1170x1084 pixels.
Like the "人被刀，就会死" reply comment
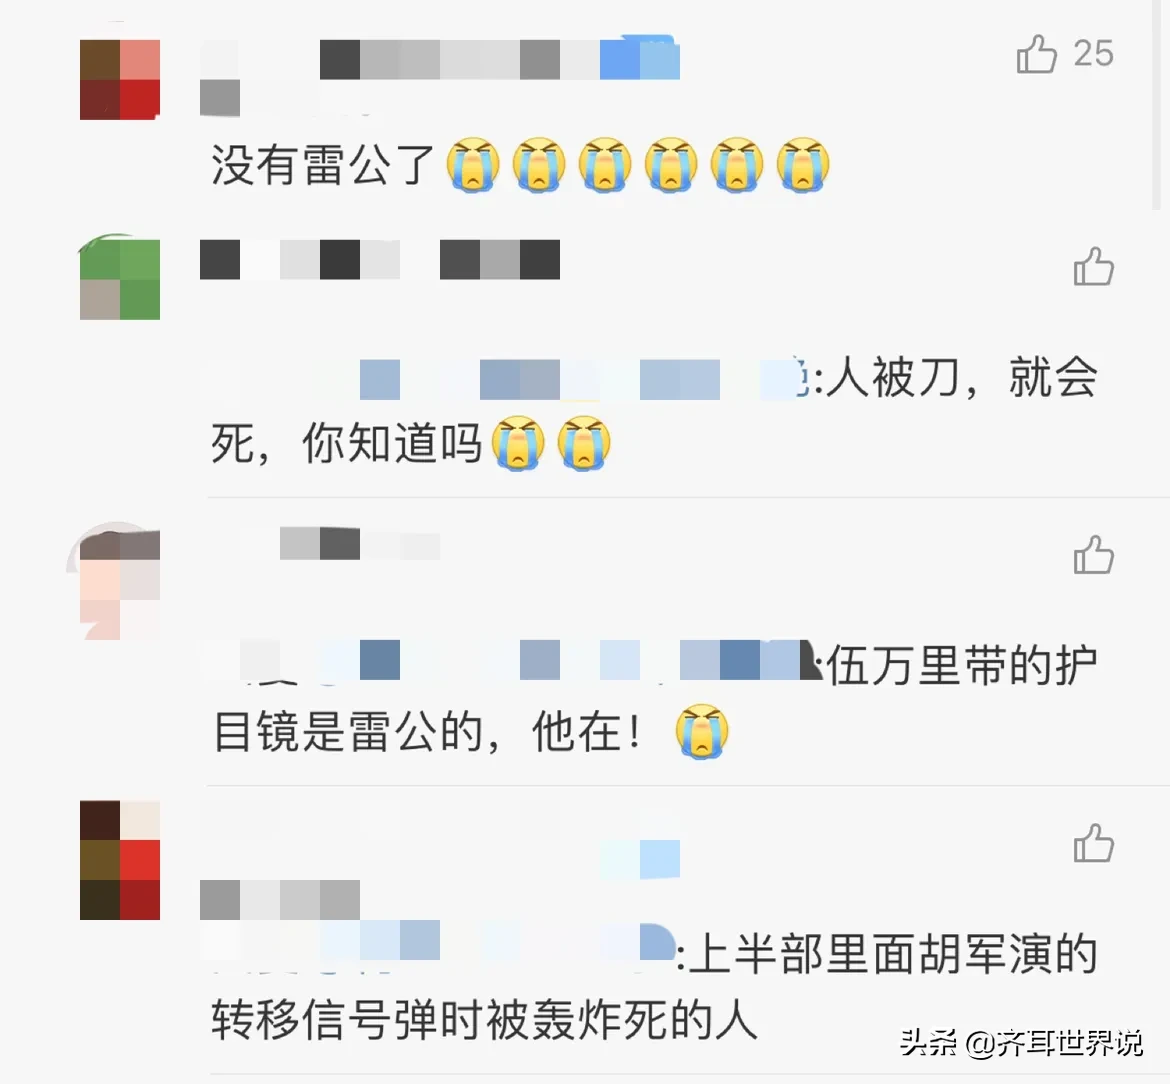1093,266
